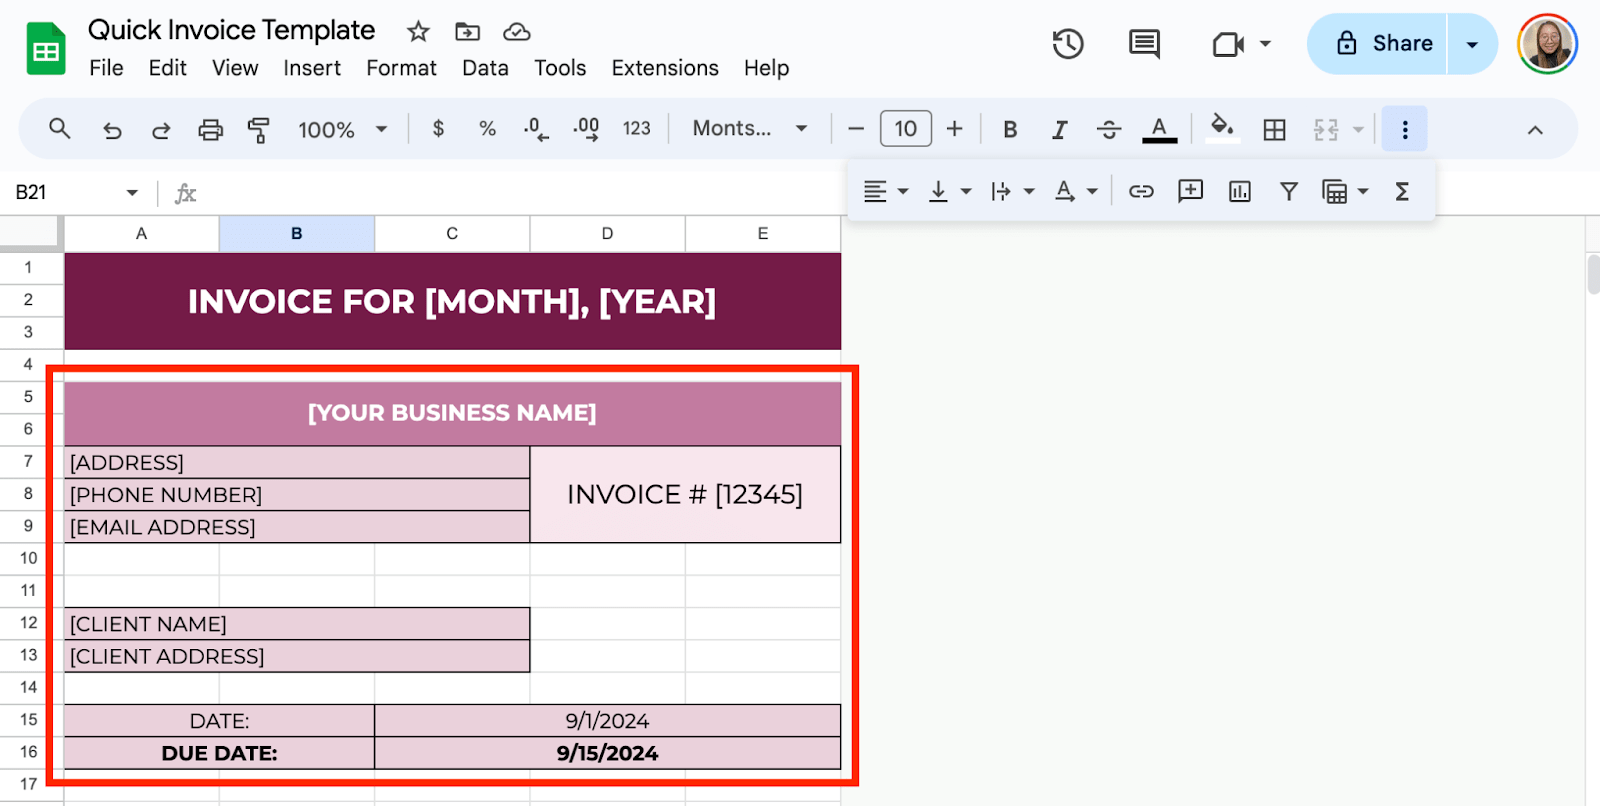The width and height of the screenshot is (1600, 806).
Task: Click the increase font size plus button
Action: [x=954, y=129]
